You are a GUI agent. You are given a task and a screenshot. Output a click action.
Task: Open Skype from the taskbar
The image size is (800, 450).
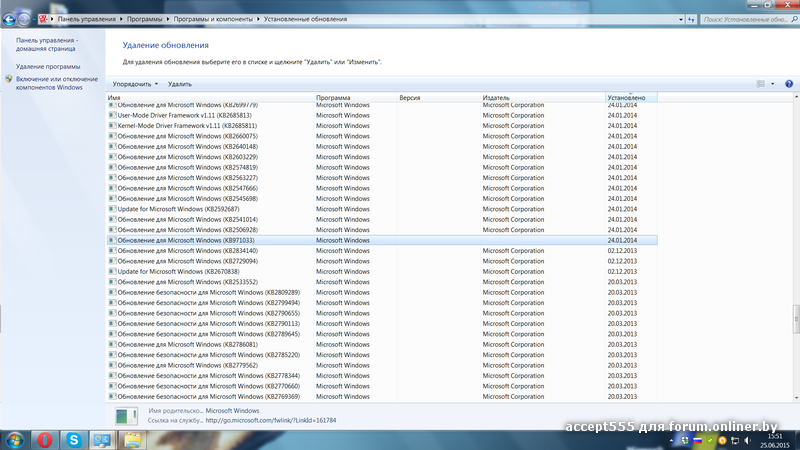74,440
